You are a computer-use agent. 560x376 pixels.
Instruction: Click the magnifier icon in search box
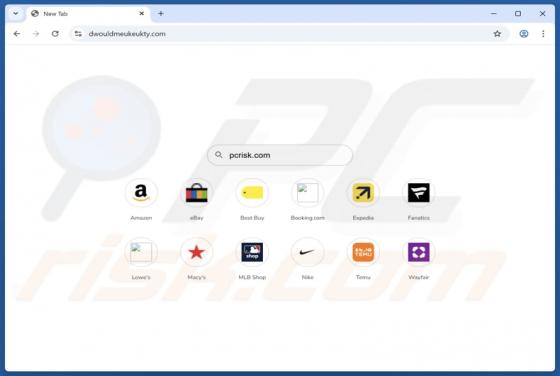pos(219,155)
